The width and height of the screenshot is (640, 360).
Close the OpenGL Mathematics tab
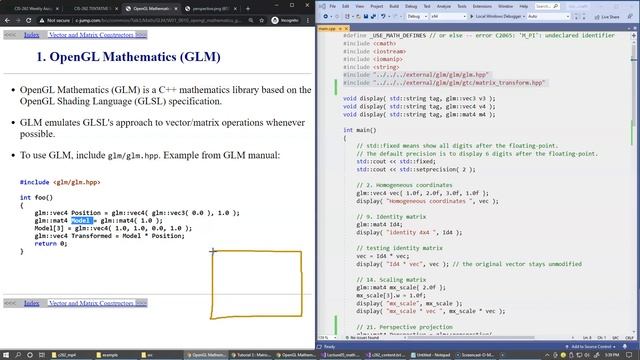pos(176,8)
